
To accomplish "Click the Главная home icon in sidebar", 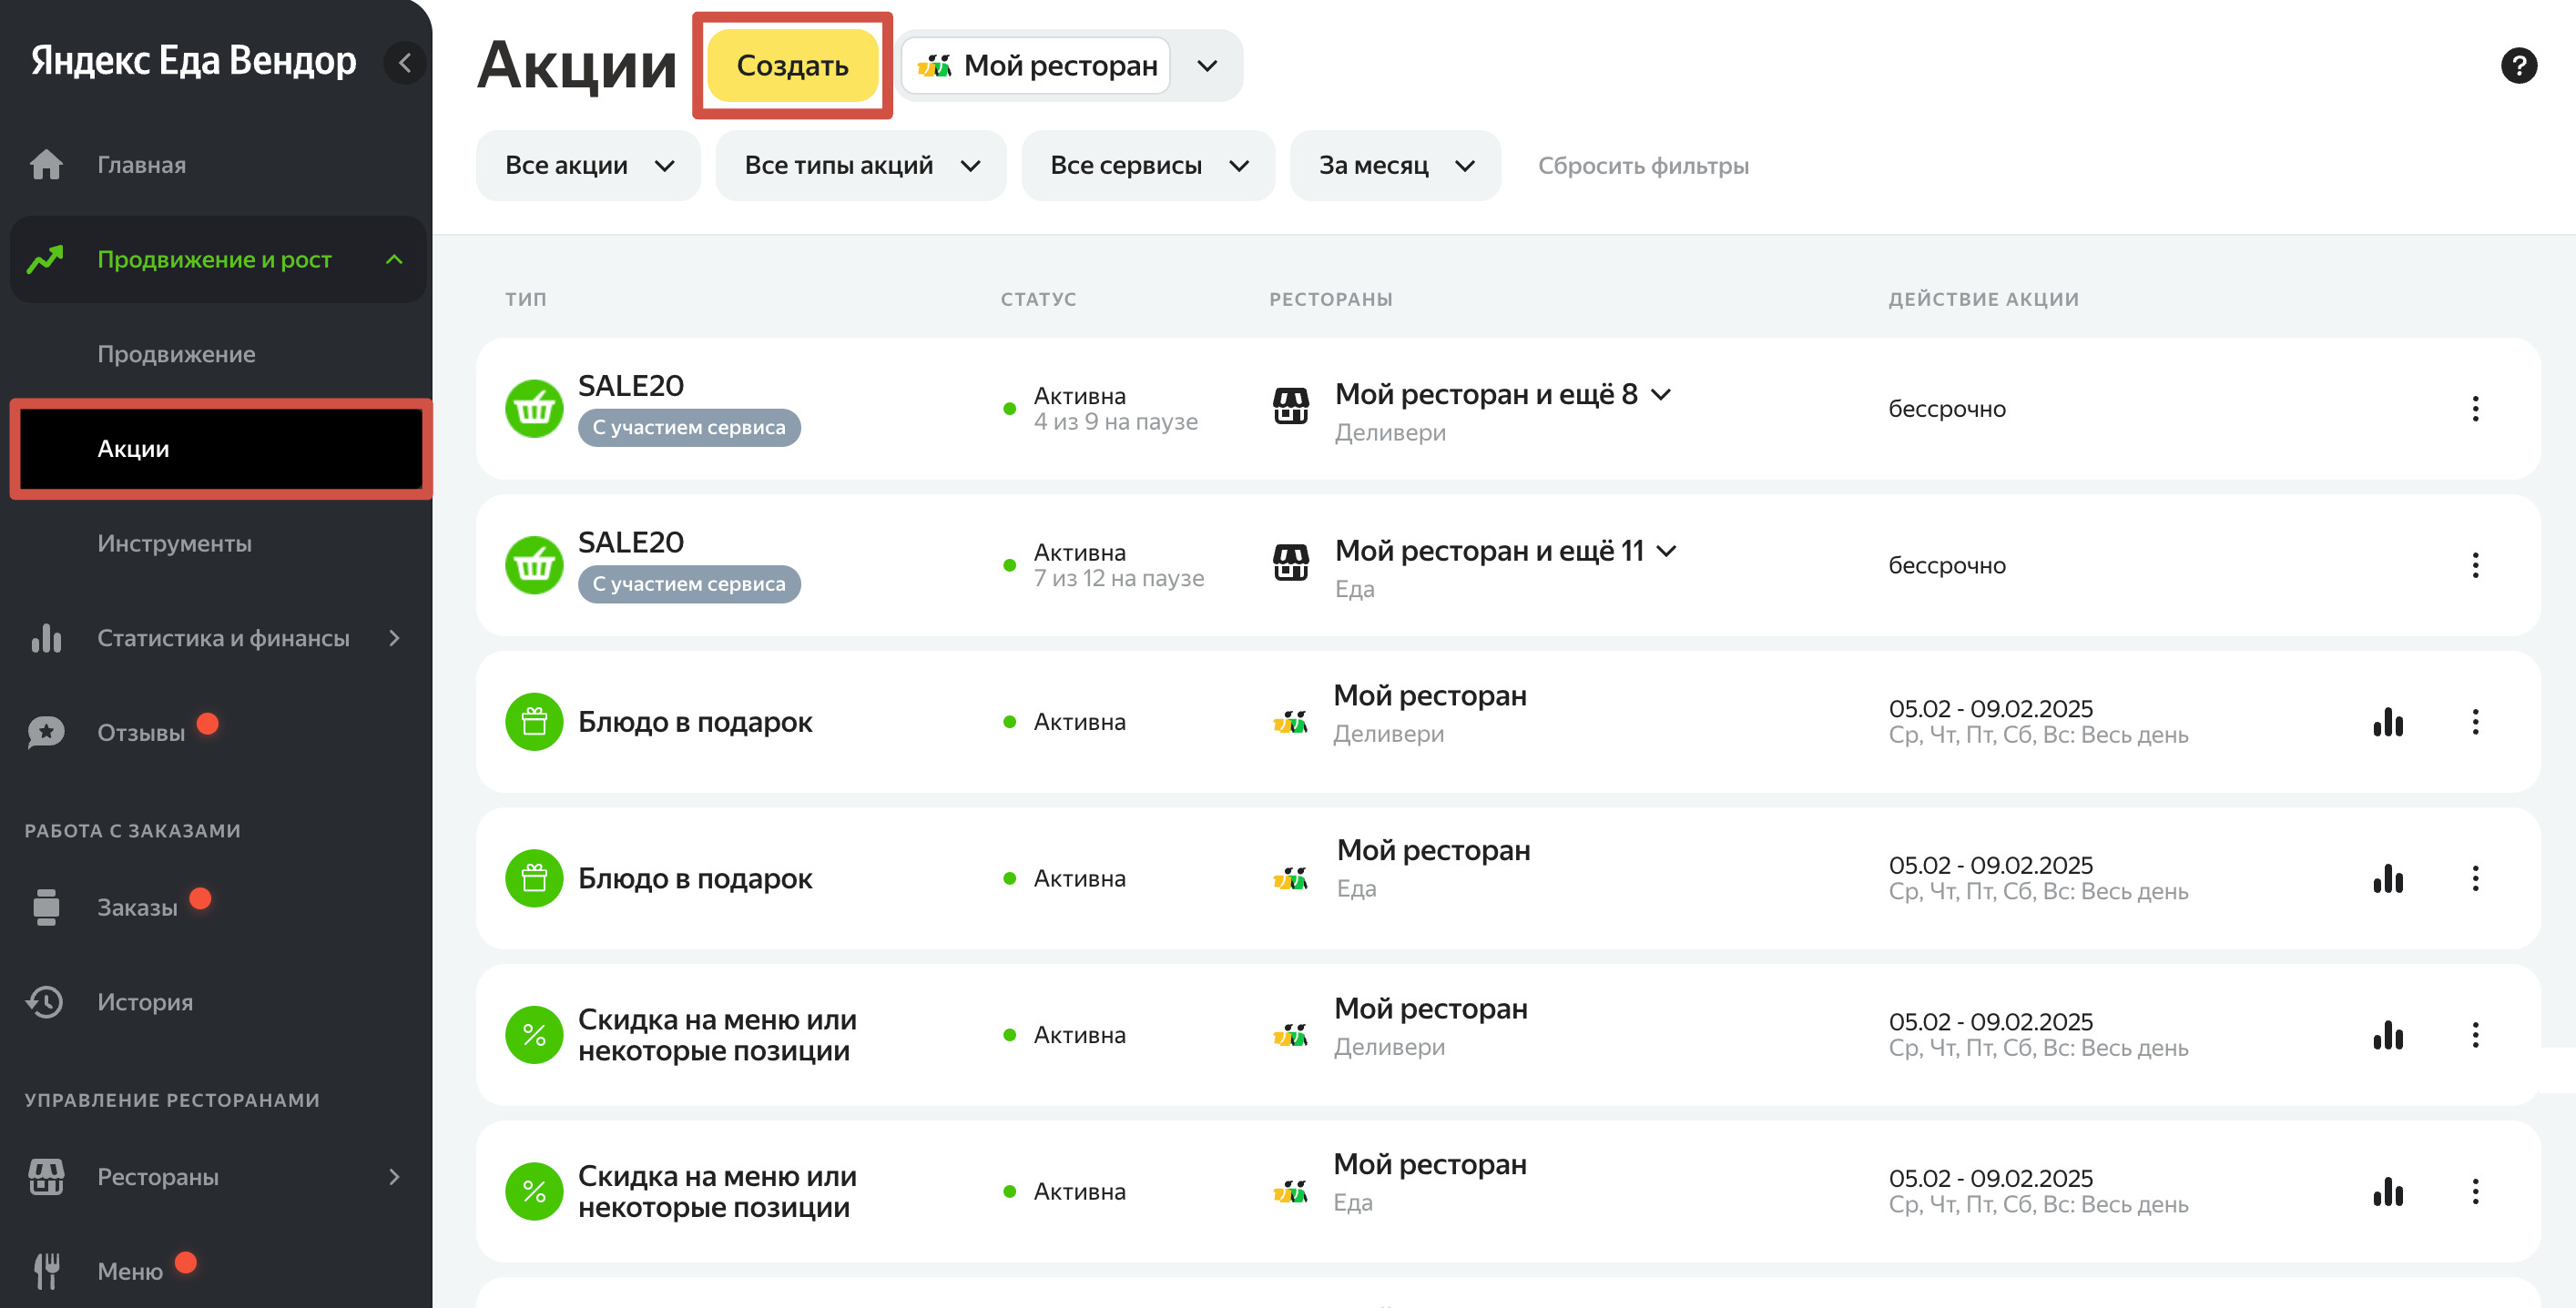I will click(46, 165).
